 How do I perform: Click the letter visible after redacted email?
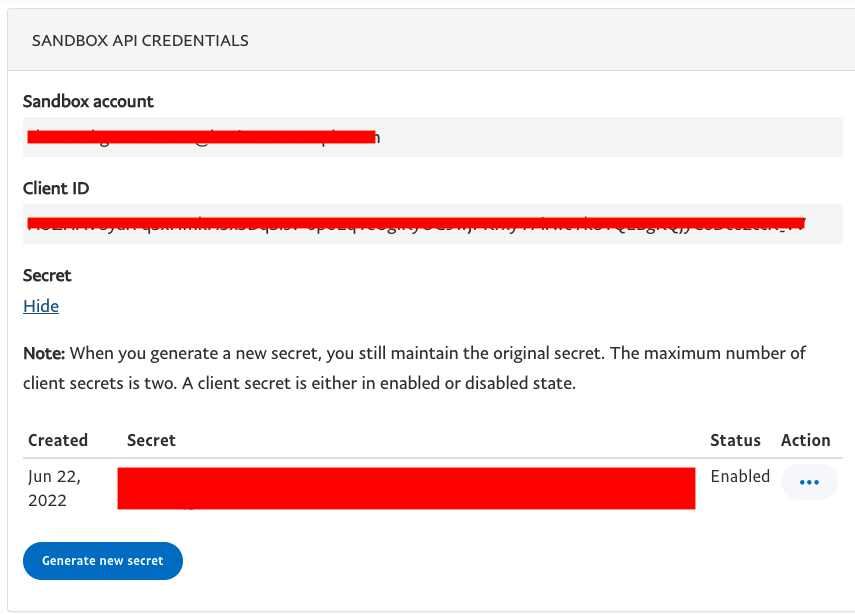[377, 138]
